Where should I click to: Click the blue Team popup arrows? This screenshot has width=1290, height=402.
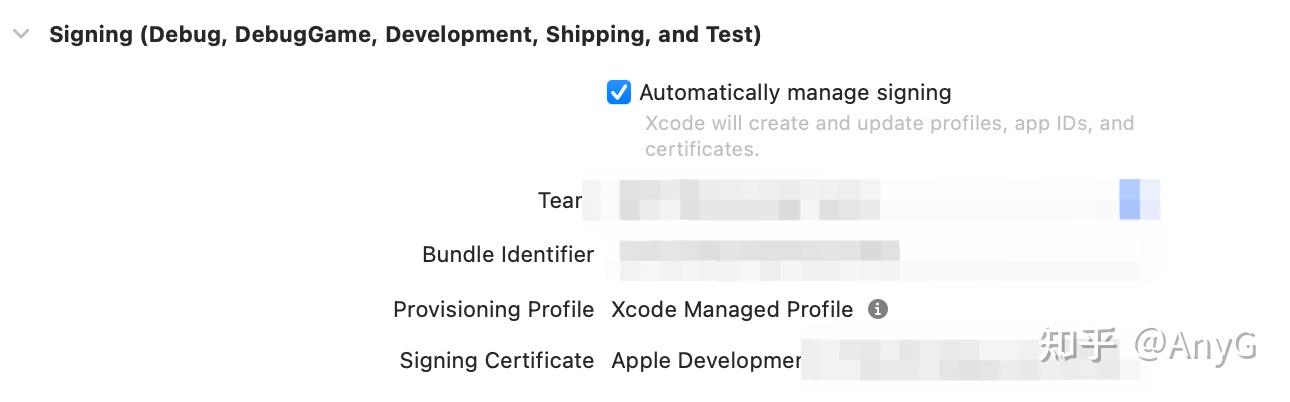point(1129,199)
